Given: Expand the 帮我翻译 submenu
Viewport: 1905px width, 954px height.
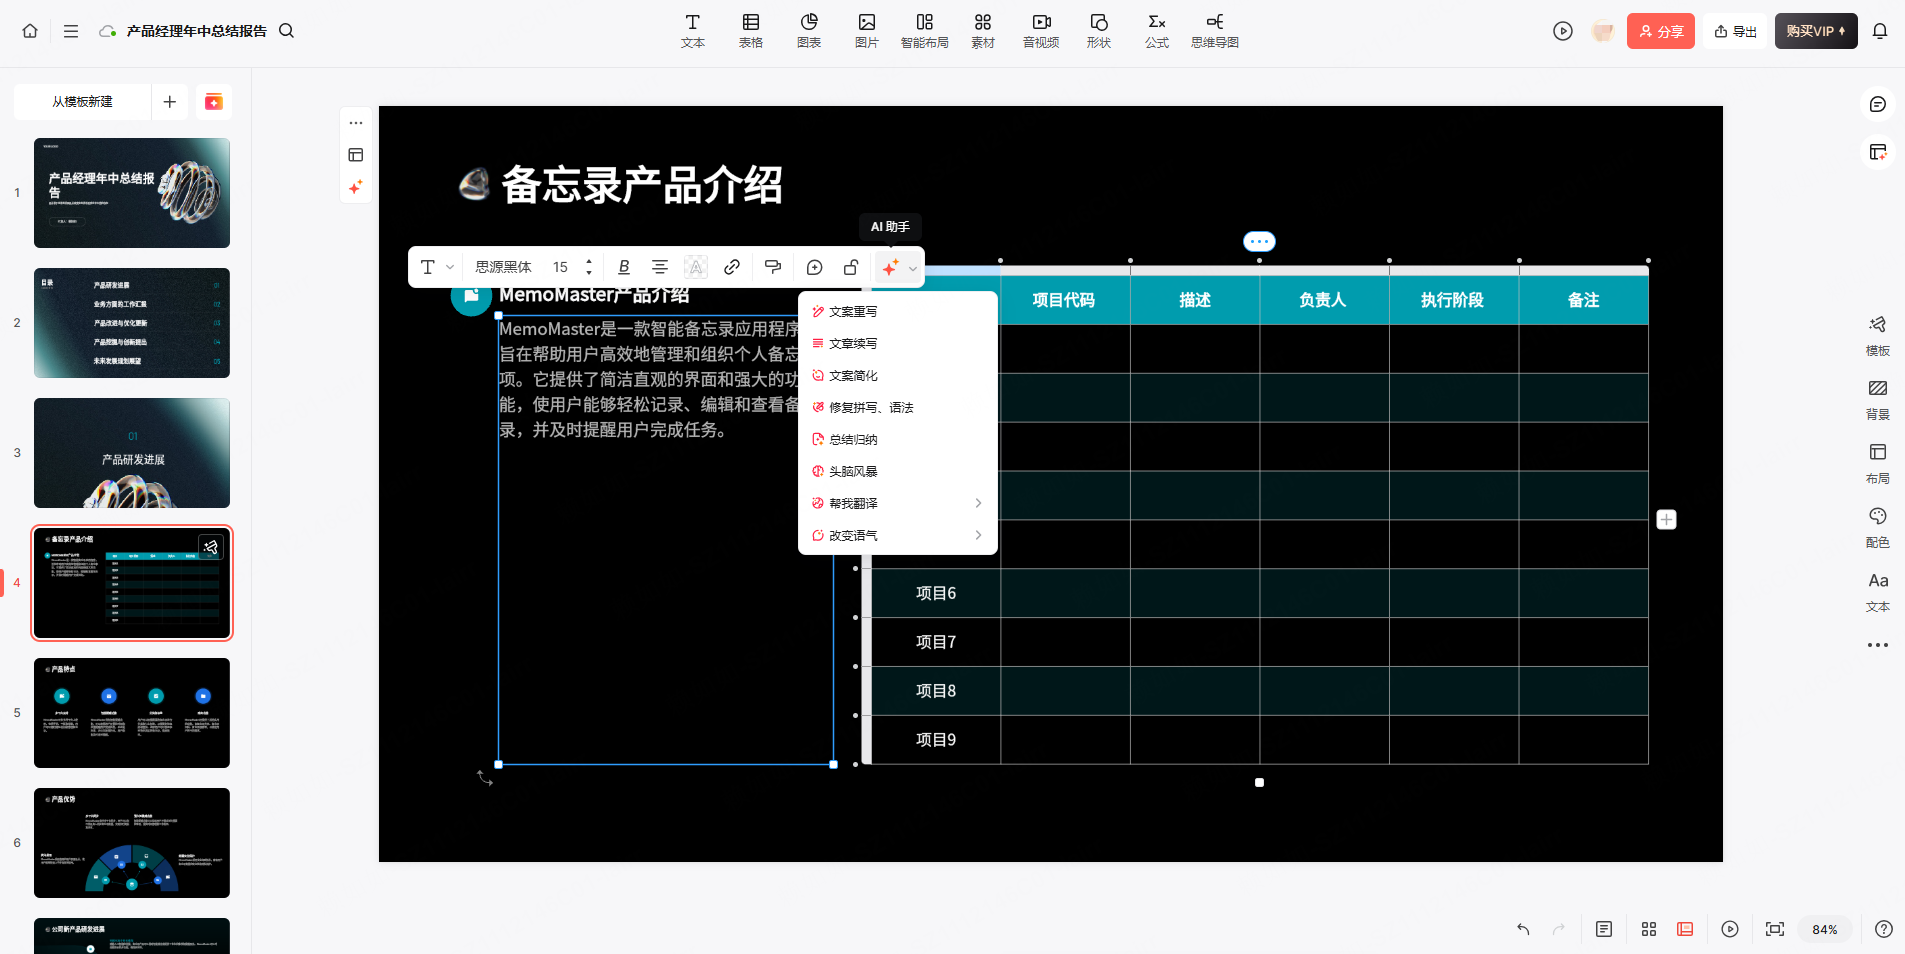Looking at the screenshot, I should (898, 504).
